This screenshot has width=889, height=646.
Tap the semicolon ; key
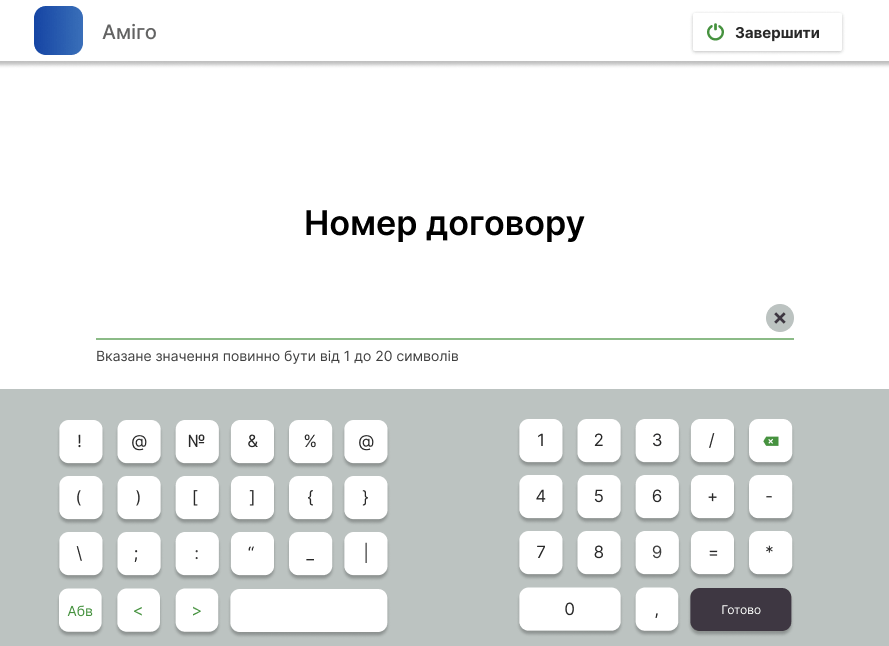139,554
